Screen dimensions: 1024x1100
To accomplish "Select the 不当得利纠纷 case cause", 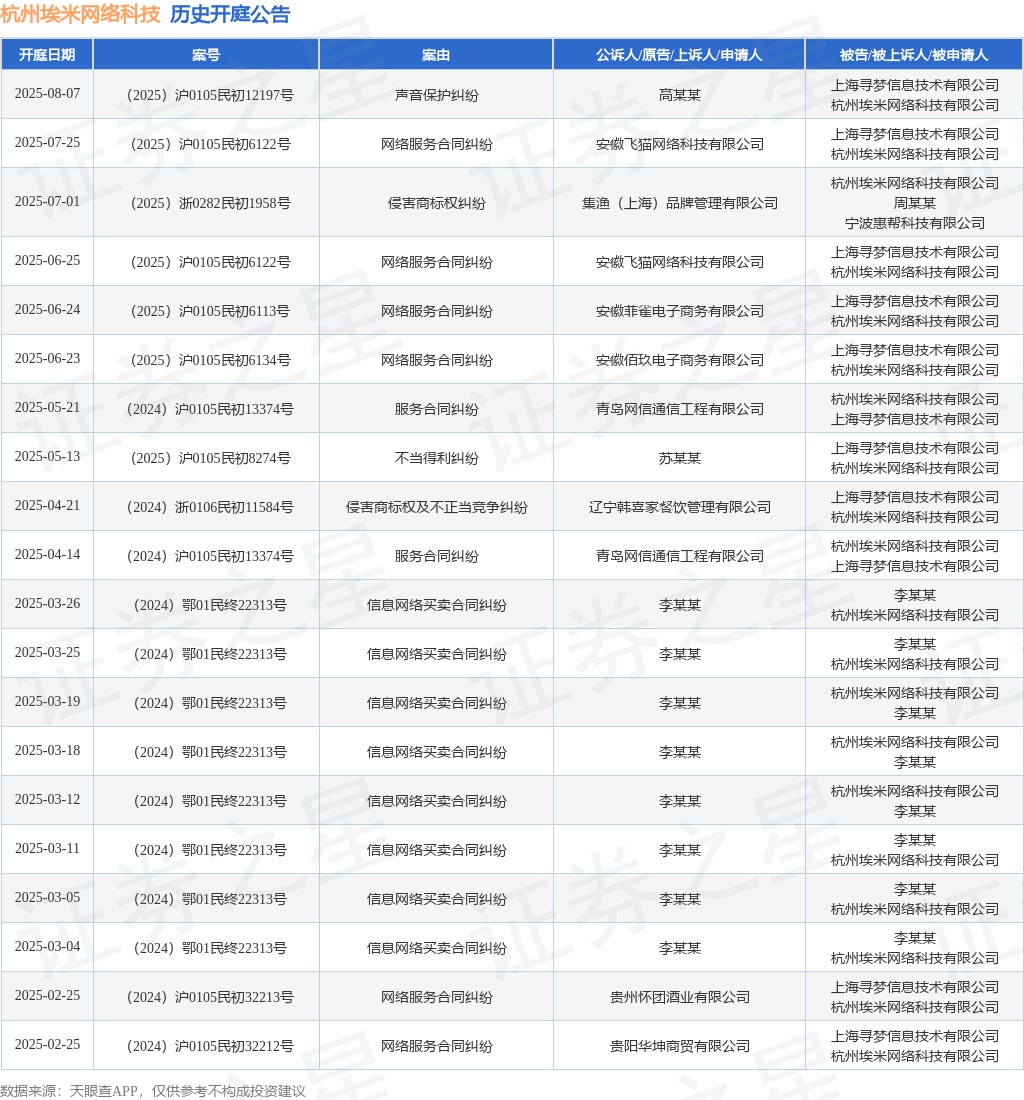I will [436, 458].
